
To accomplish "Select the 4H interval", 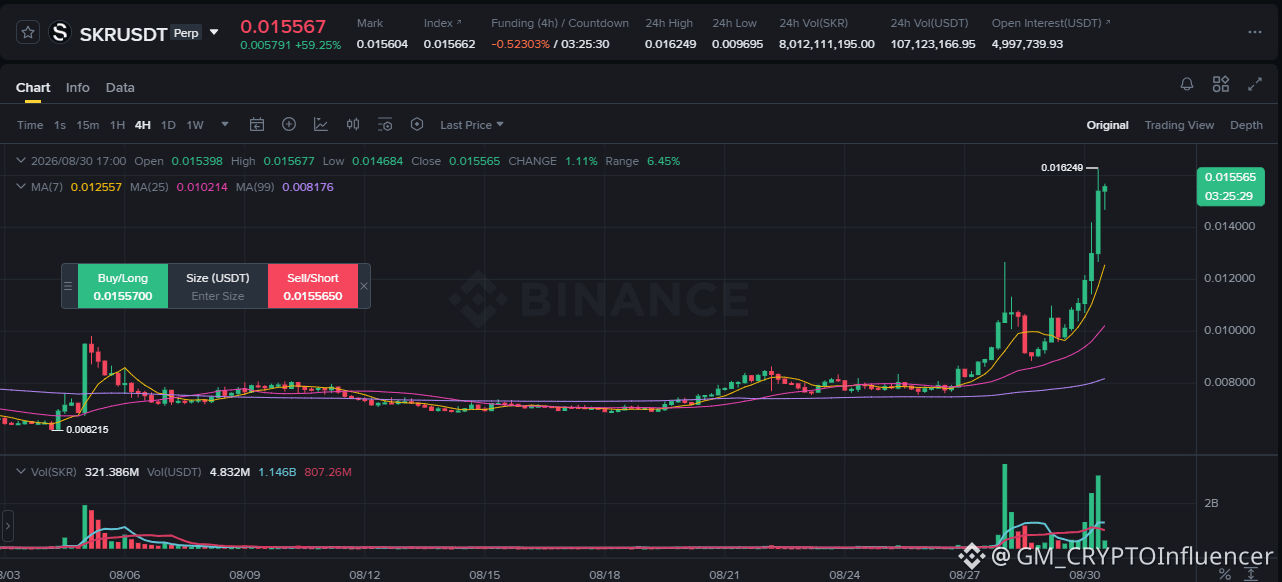I will (143, 125).
